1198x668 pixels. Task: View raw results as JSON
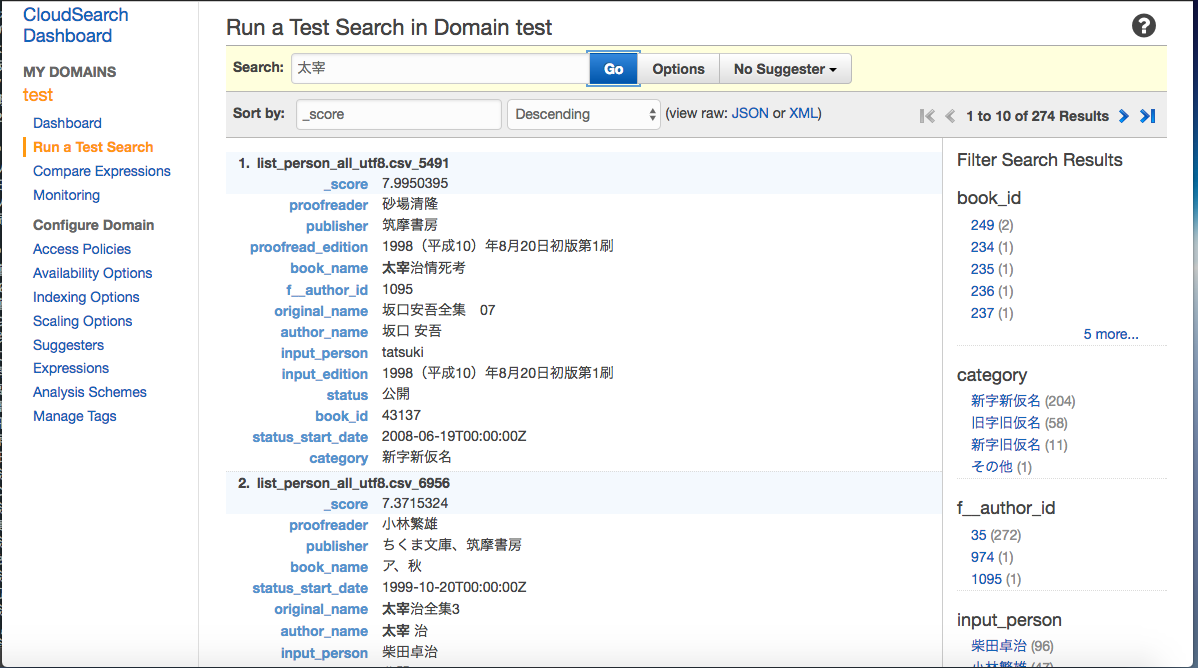coord(750,113)
